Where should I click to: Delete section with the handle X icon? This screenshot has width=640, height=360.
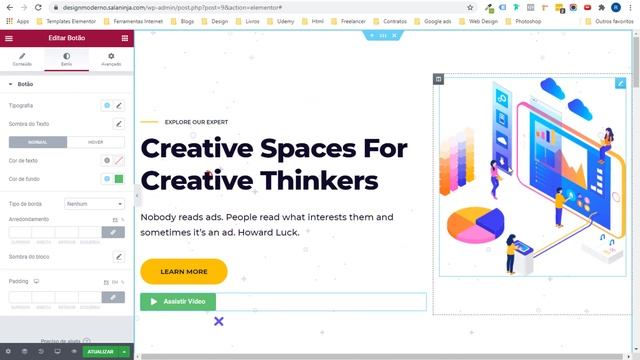[394, 36]
